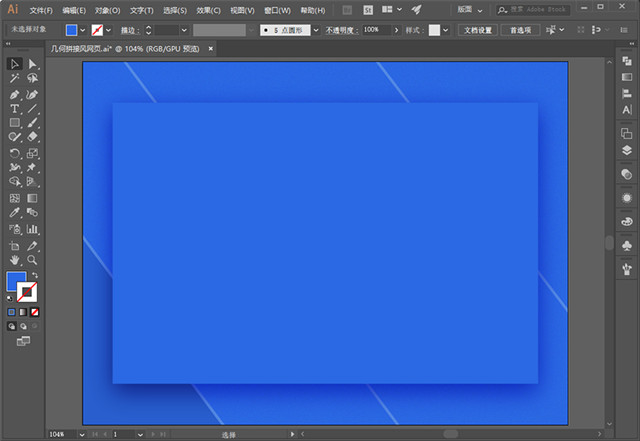Select the Rectangle tool
The height and width of the screenshot is (441, 640).
coord(15,123)
